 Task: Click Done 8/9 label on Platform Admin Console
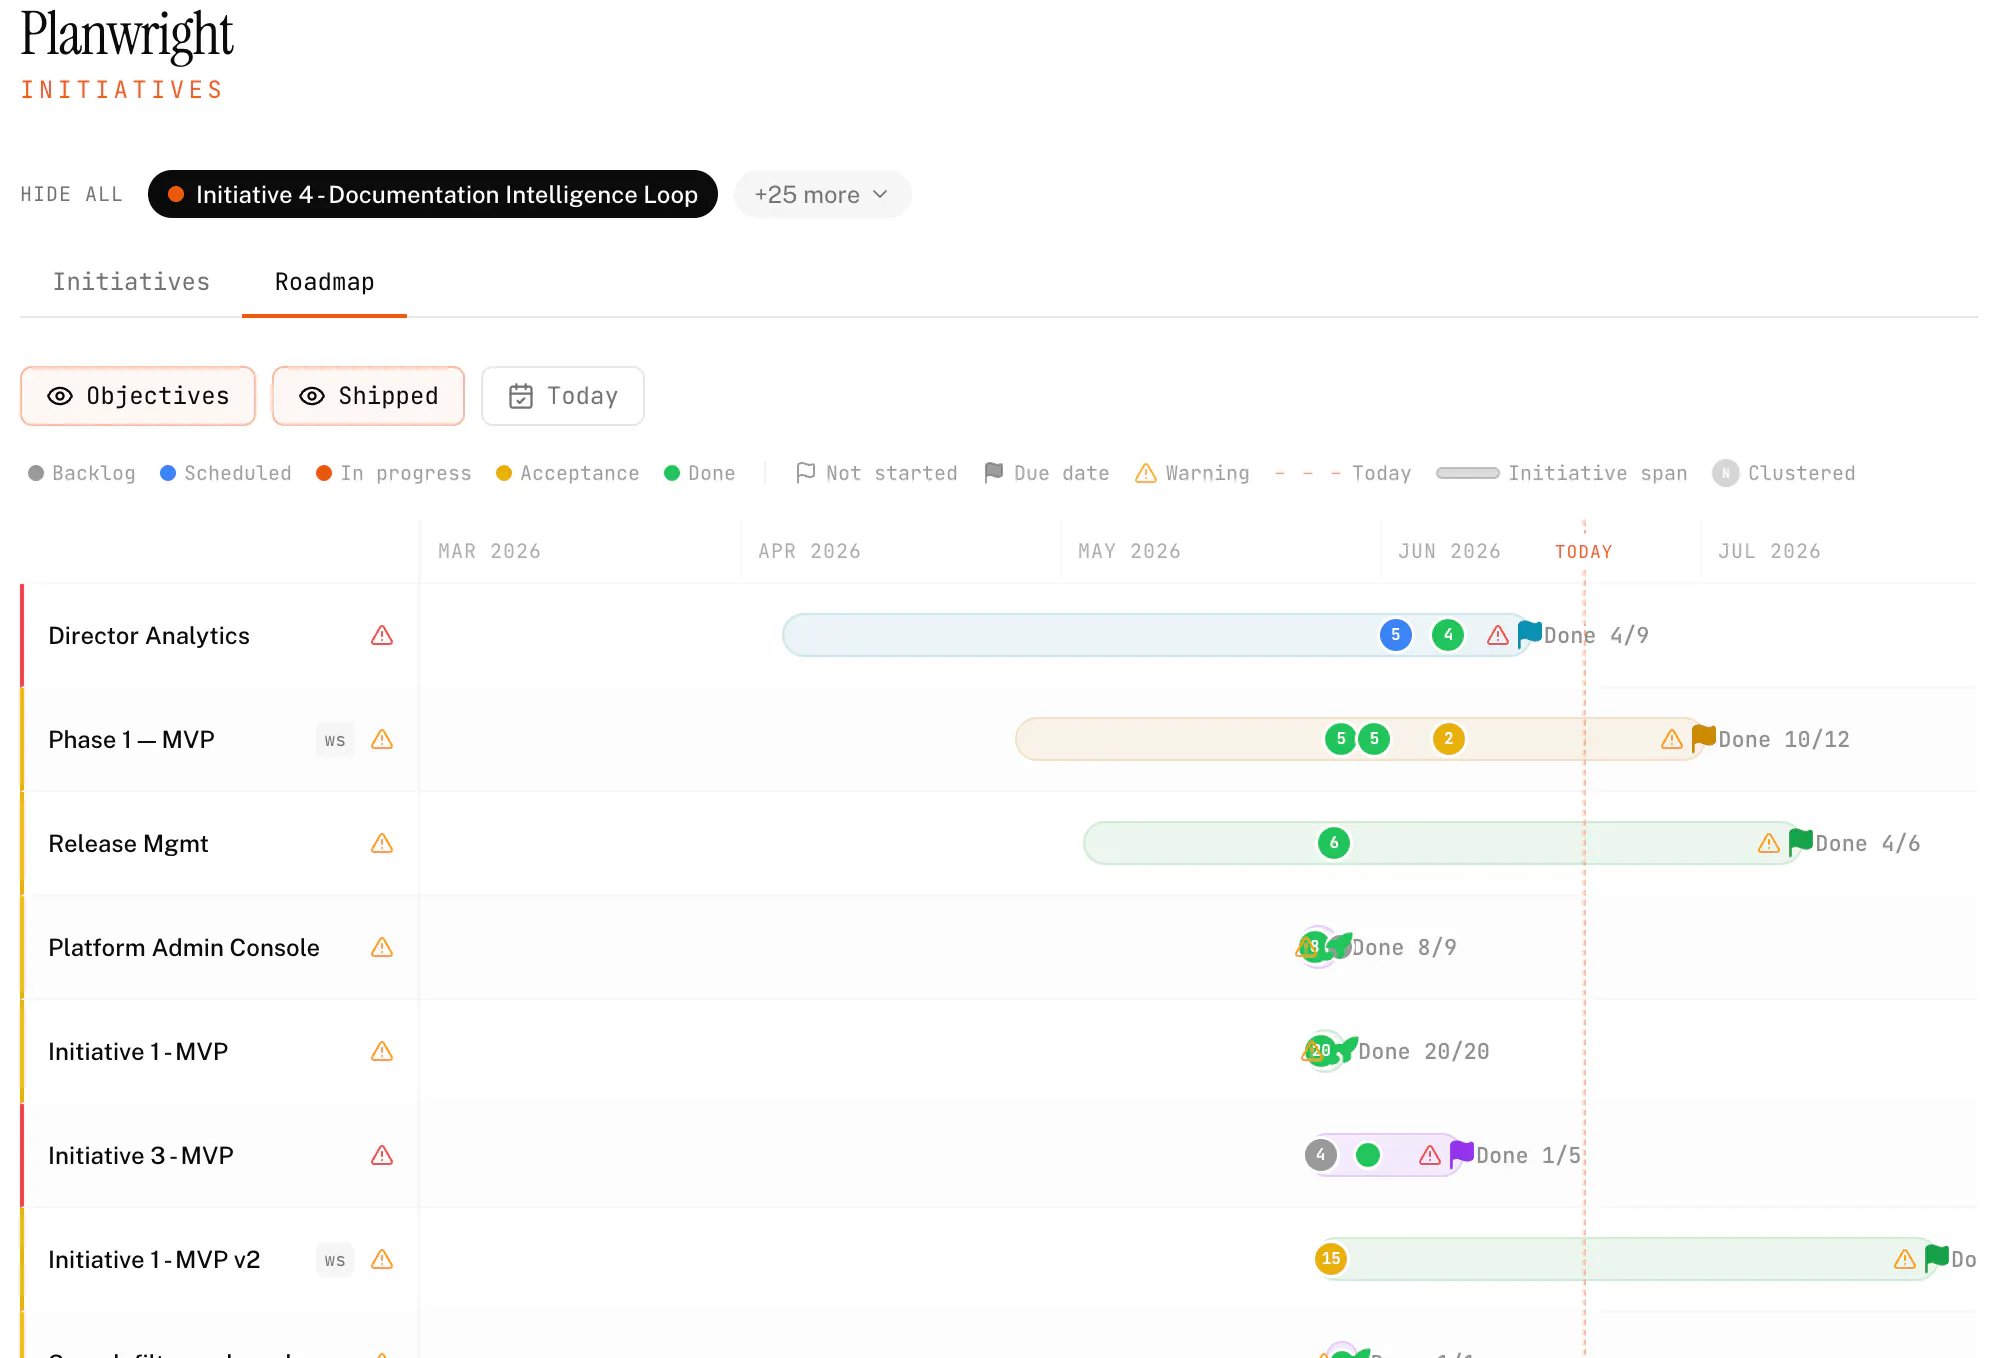pyautogui.click(x=1404, y=948)
